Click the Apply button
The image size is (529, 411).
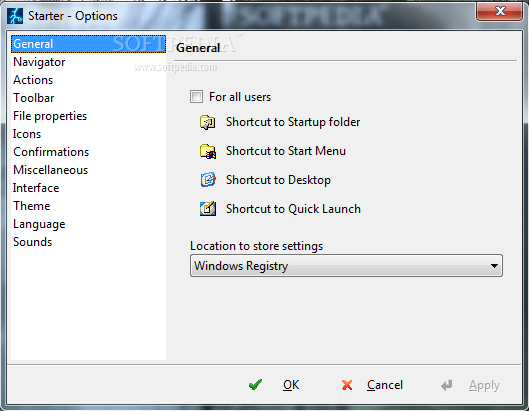(484, 386)
